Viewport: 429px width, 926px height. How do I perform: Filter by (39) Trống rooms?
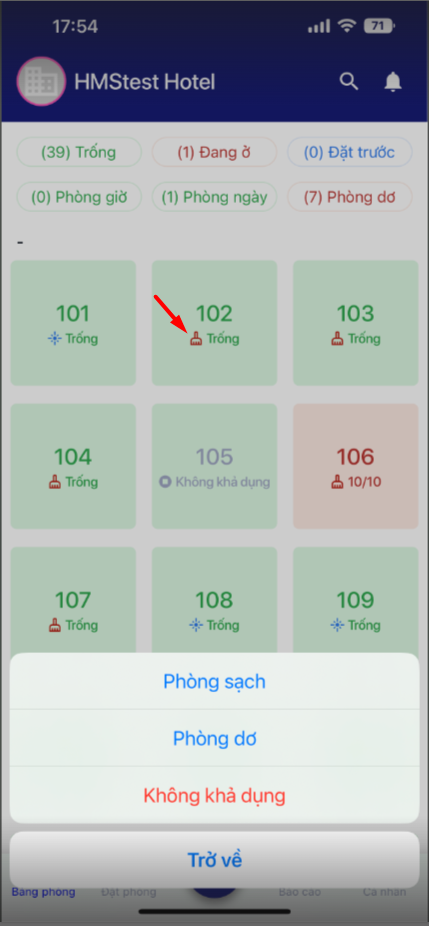(79, 152)
